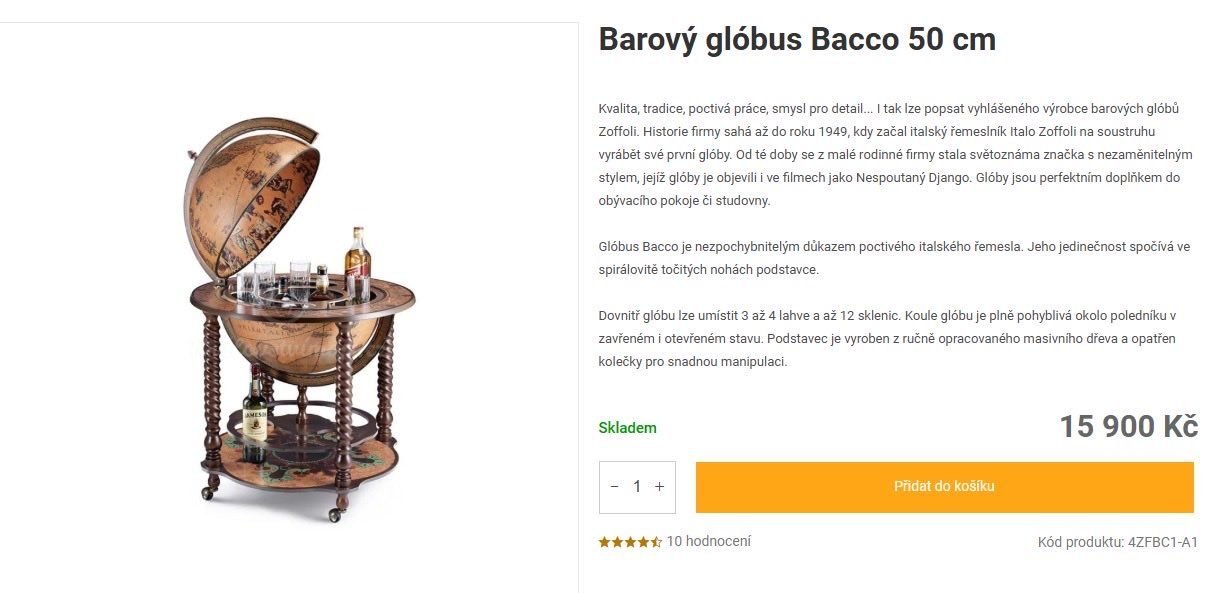Click the product code 4ZFBC1-A1
1225x593 pixels.
pyautogui.click(x=1162, y=542)
